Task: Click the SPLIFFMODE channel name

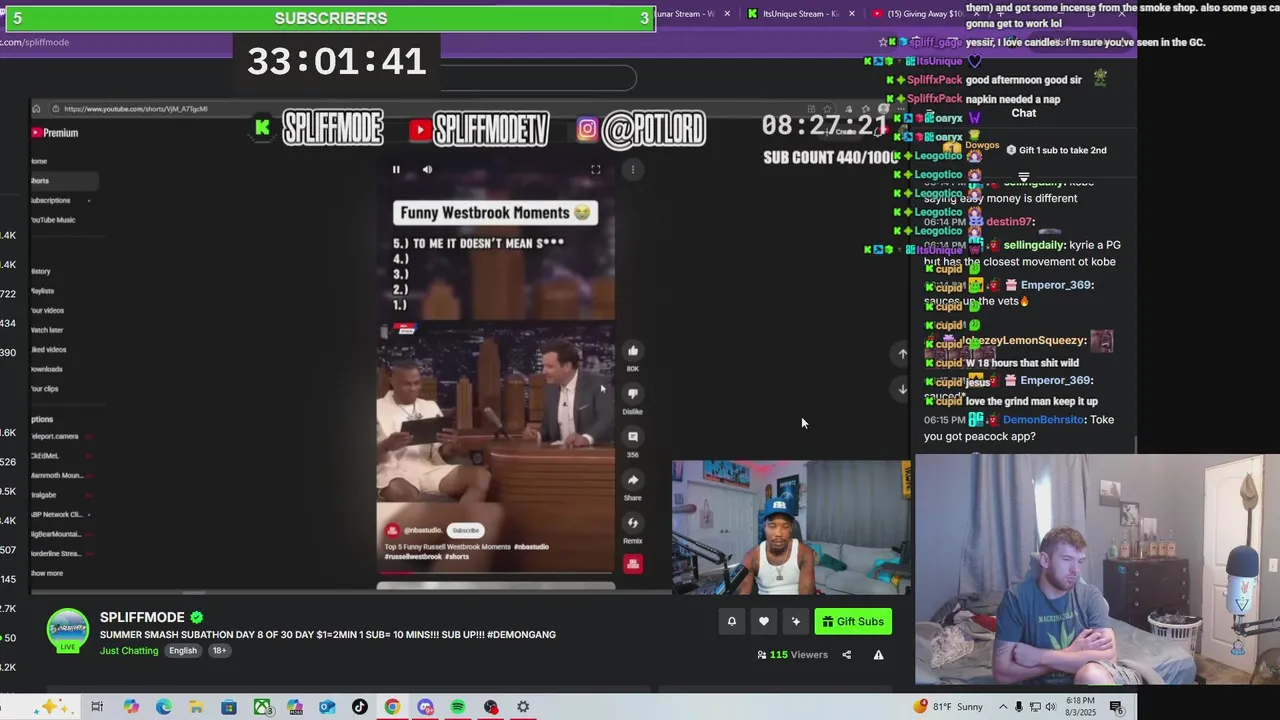Action: pos(142,617)
